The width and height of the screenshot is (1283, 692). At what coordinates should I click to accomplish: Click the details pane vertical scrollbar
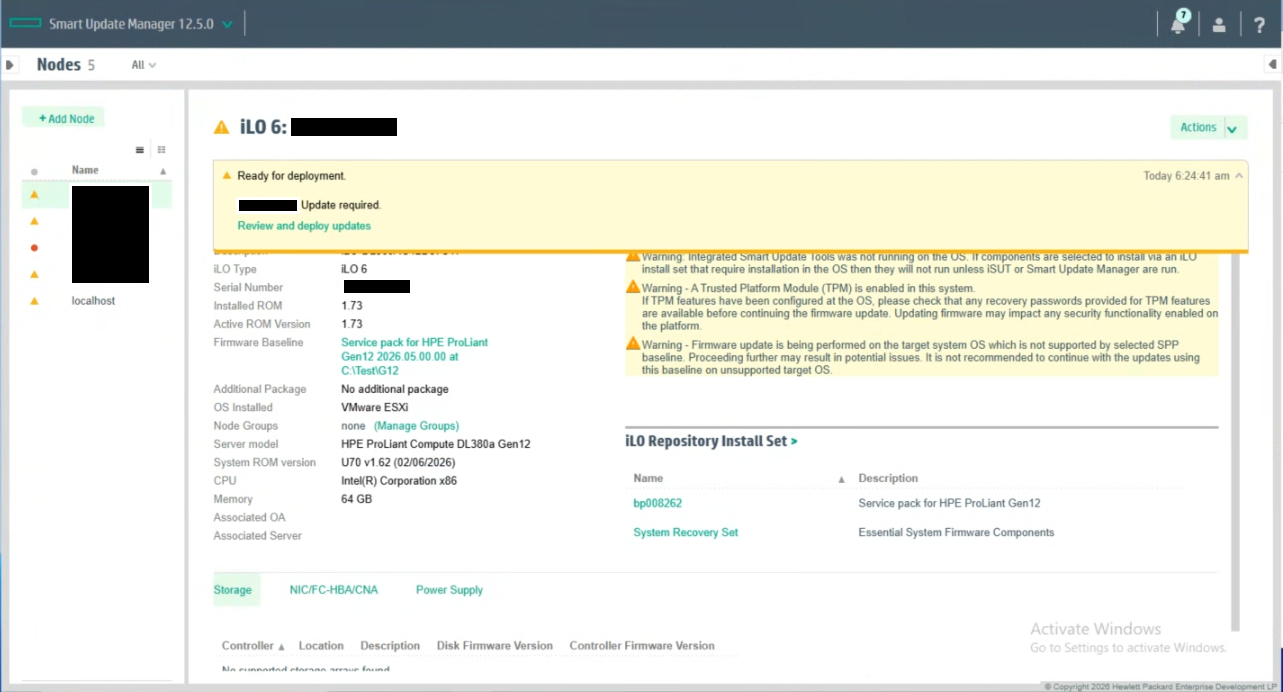[x=1236, y=440]
